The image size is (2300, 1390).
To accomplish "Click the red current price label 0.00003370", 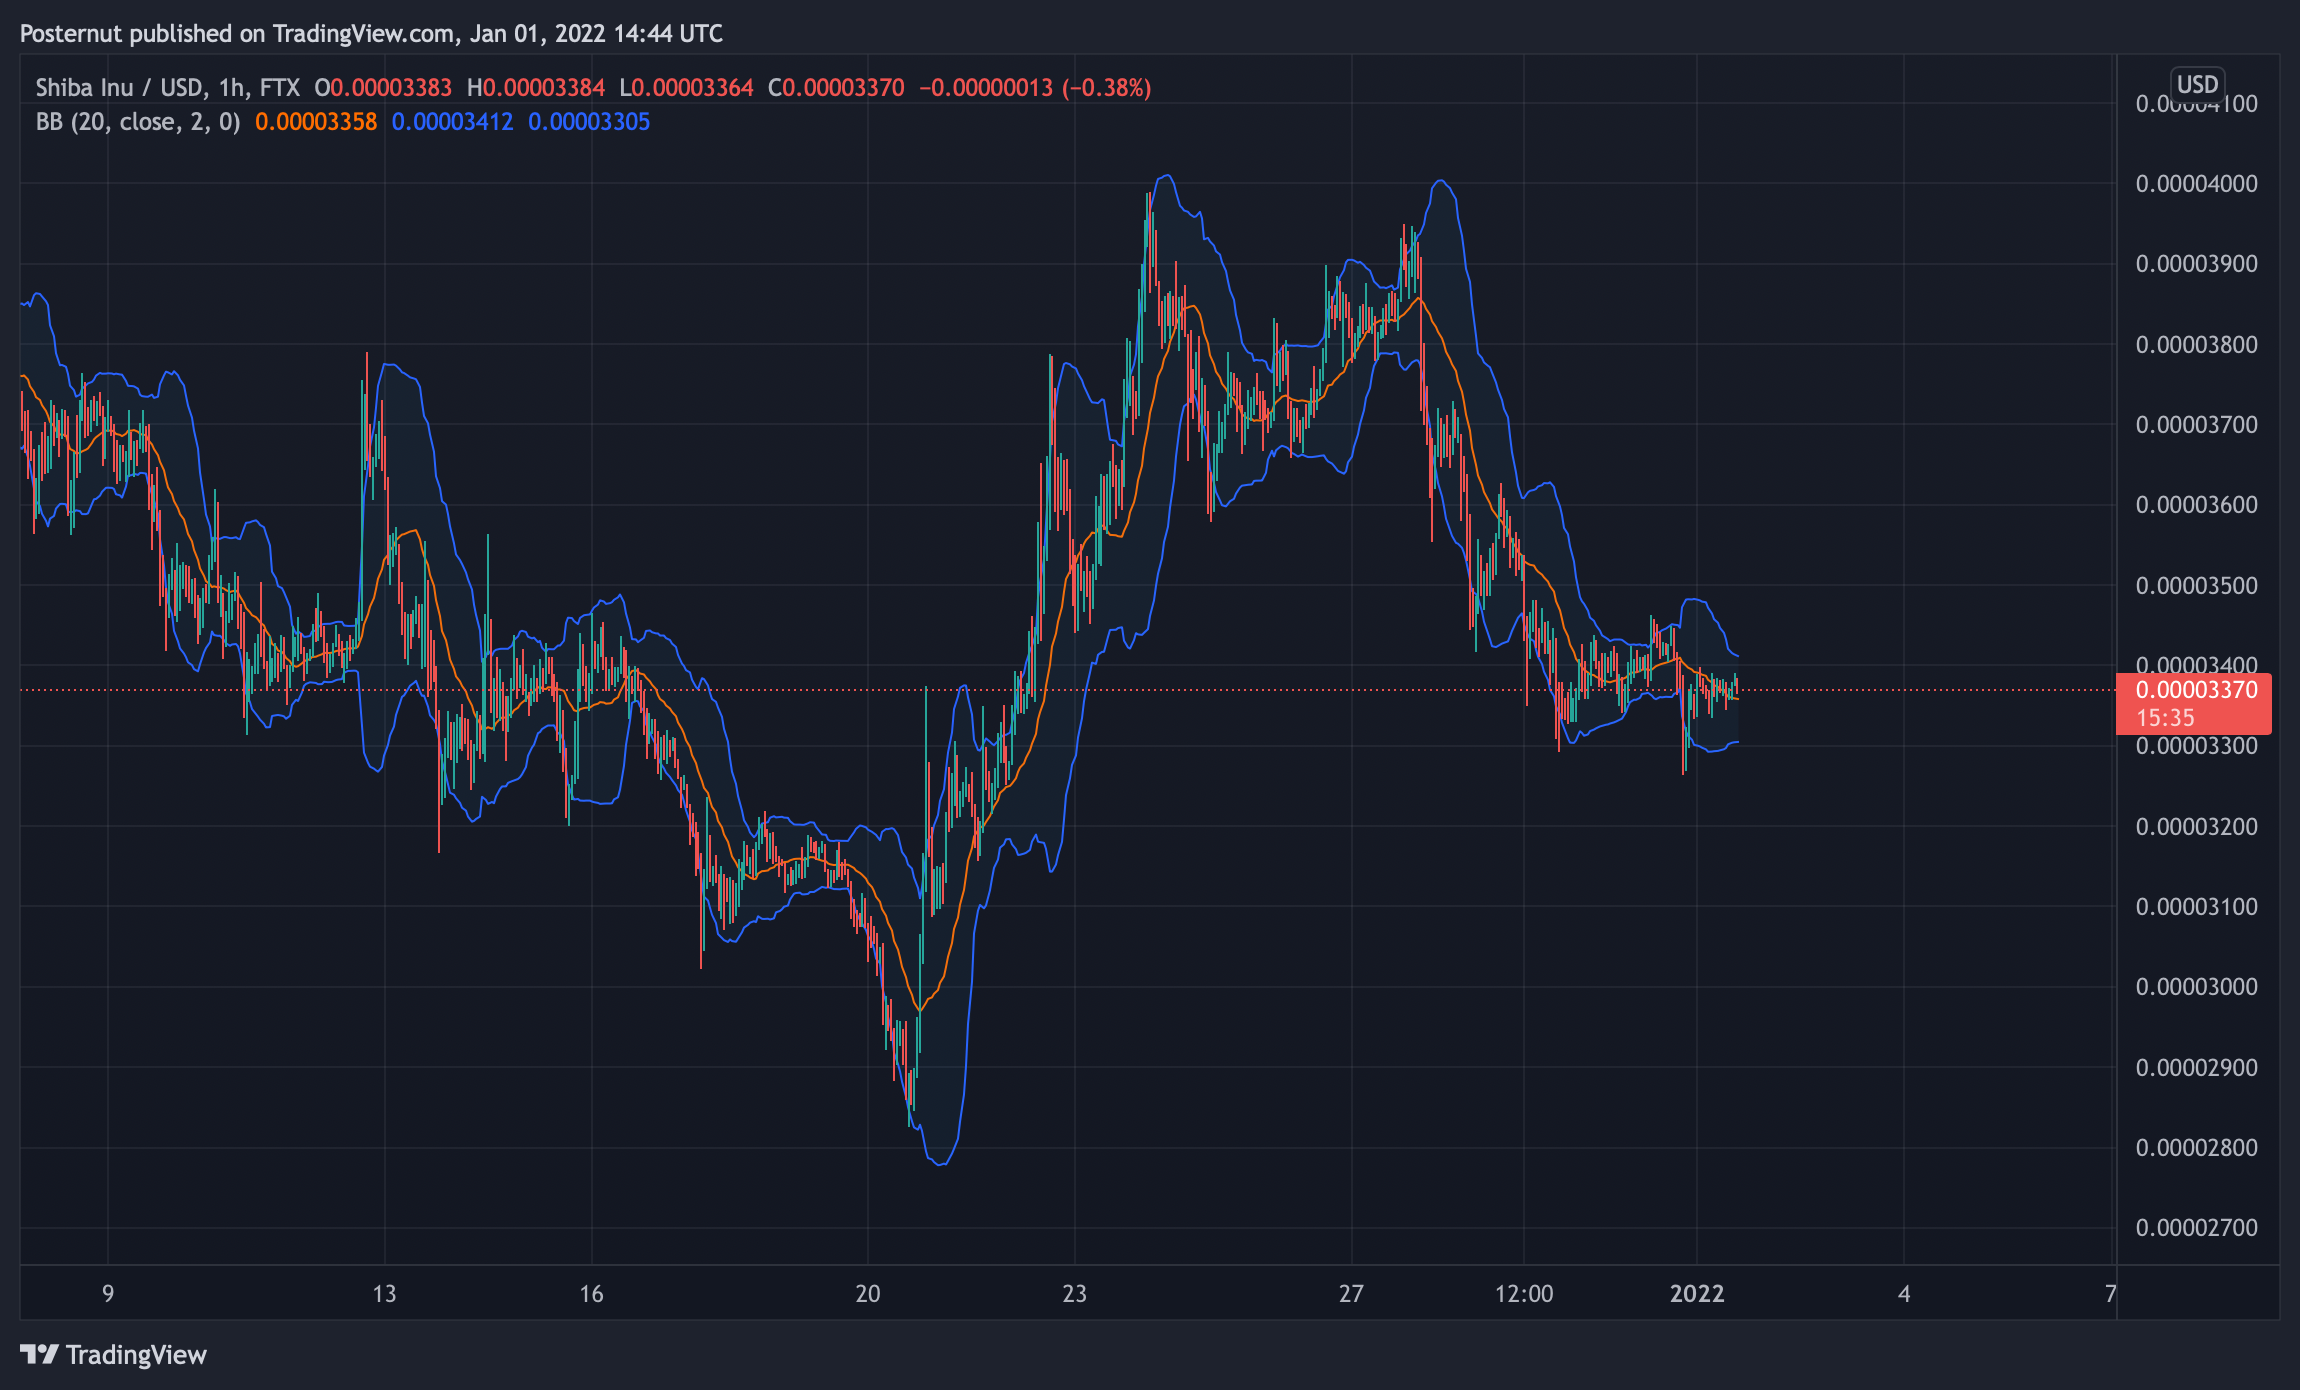I will coord(2196,690).
